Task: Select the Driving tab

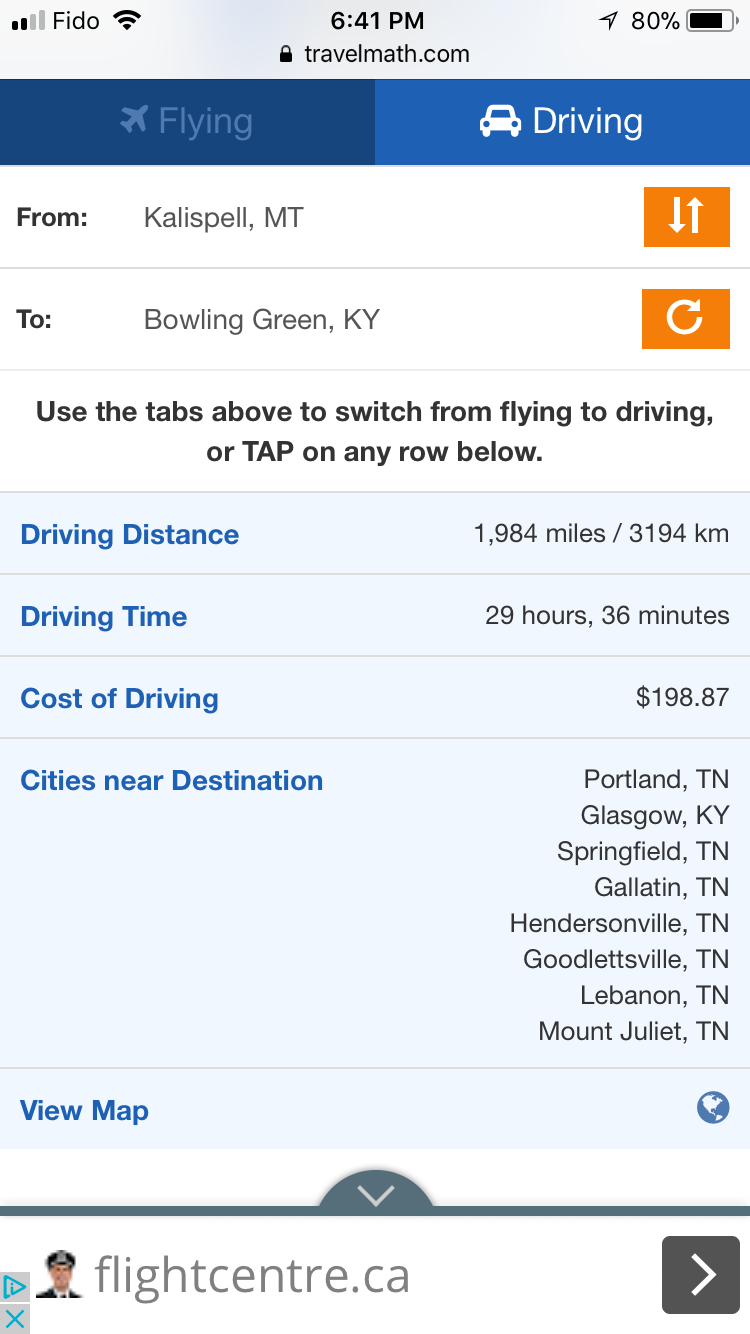Action: point(562,122)
